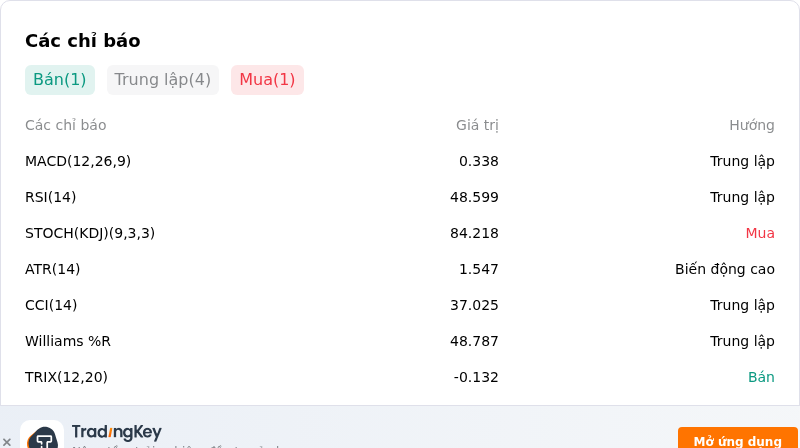This screenshot has width=800, height=448.
Task: Dismiss the TradingKey banner with X
Action: tap(7, 442)
